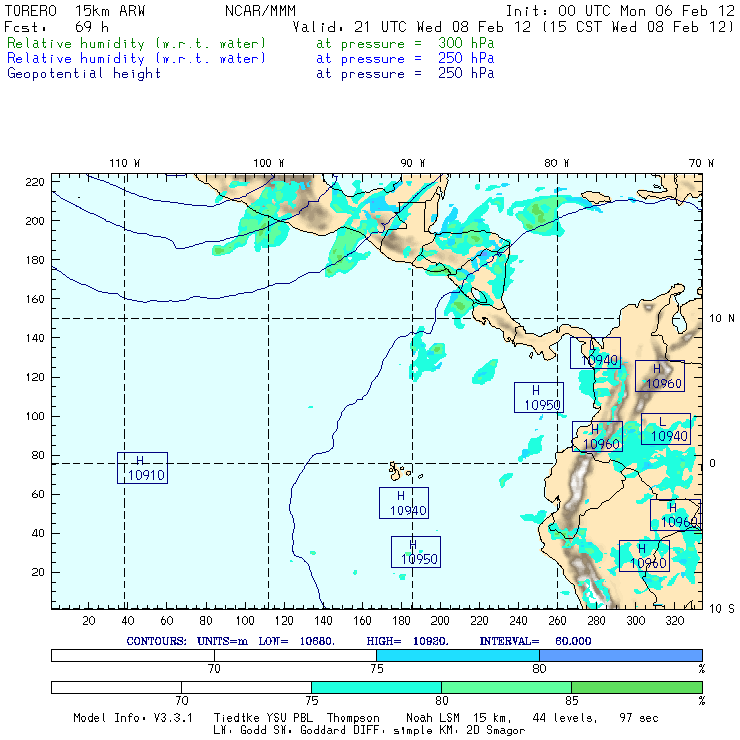Click the '100 W' longitude label

269,163
